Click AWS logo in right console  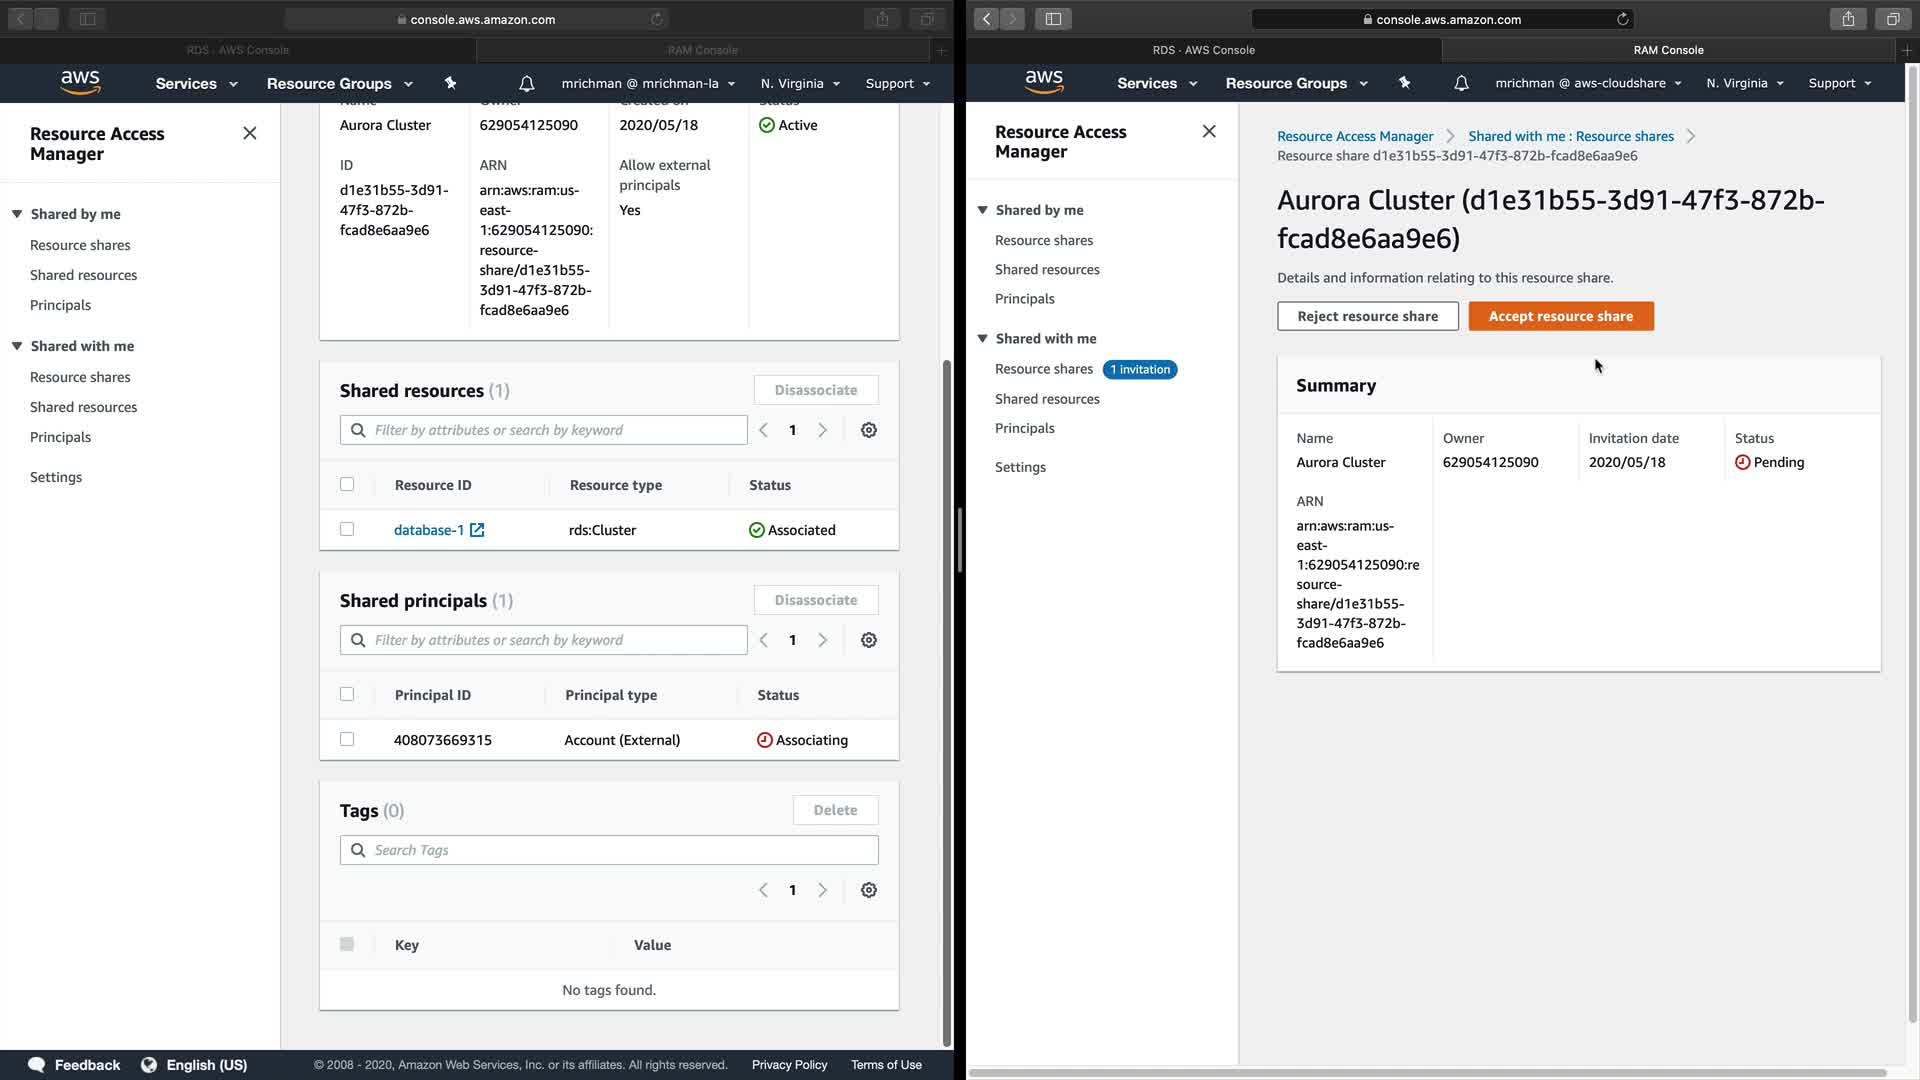pyautogui.click(x=1043, y=82)
